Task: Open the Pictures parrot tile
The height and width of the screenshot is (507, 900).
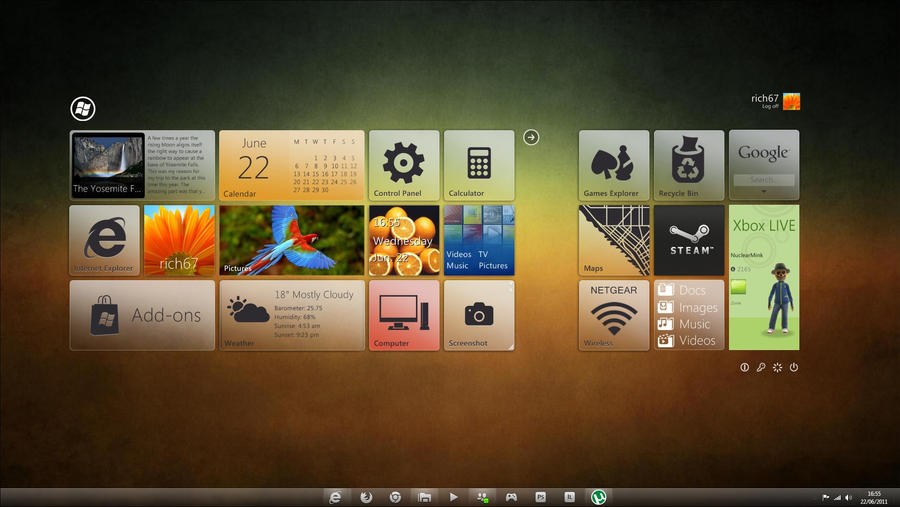Action: (x=292, y=241)
